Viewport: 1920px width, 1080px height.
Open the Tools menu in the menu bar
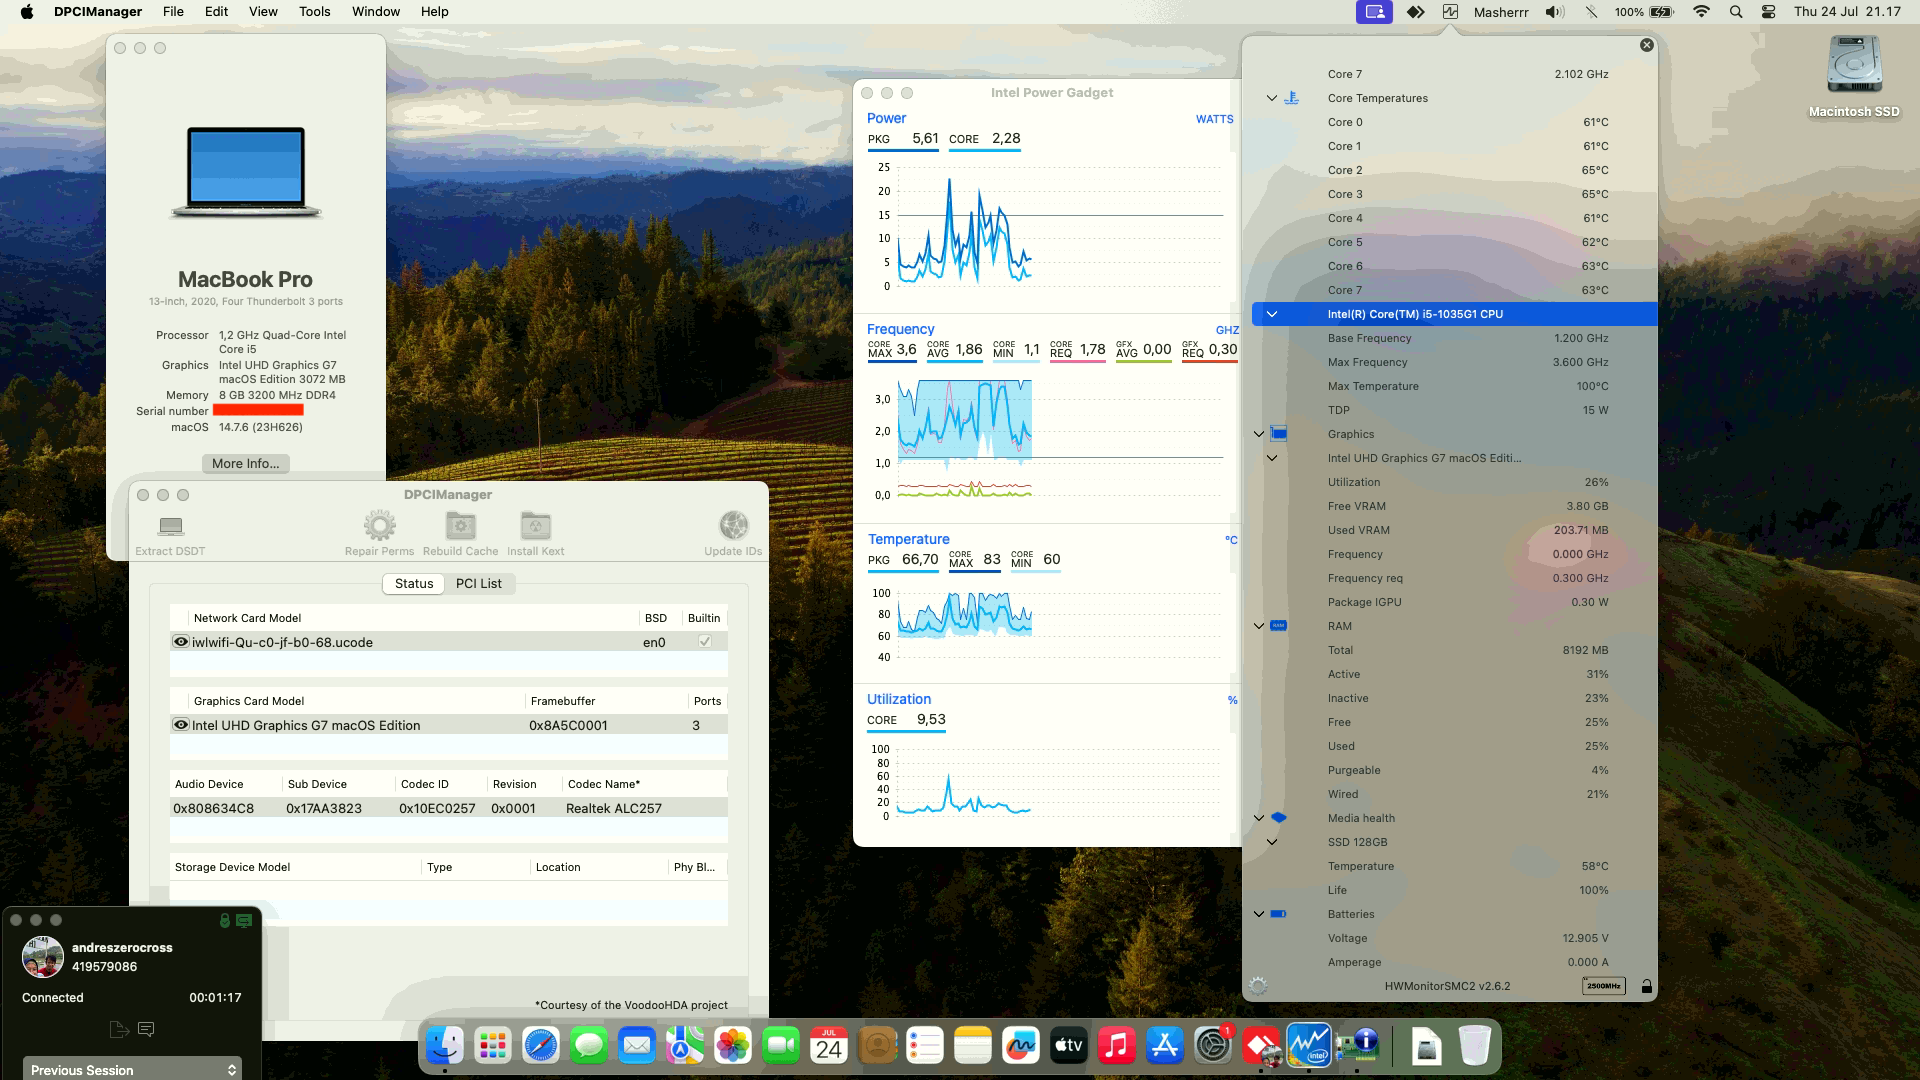[x=314, y=12]
